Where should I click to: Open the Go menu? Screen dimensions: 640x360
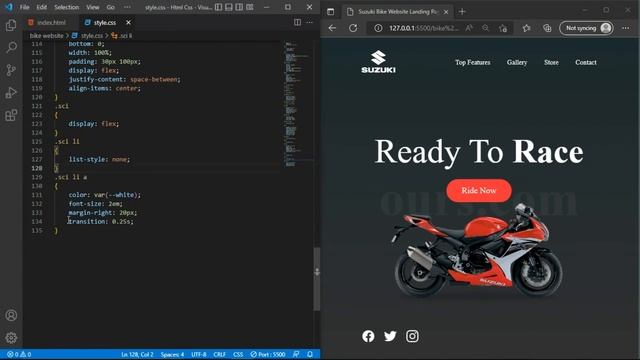111,7
